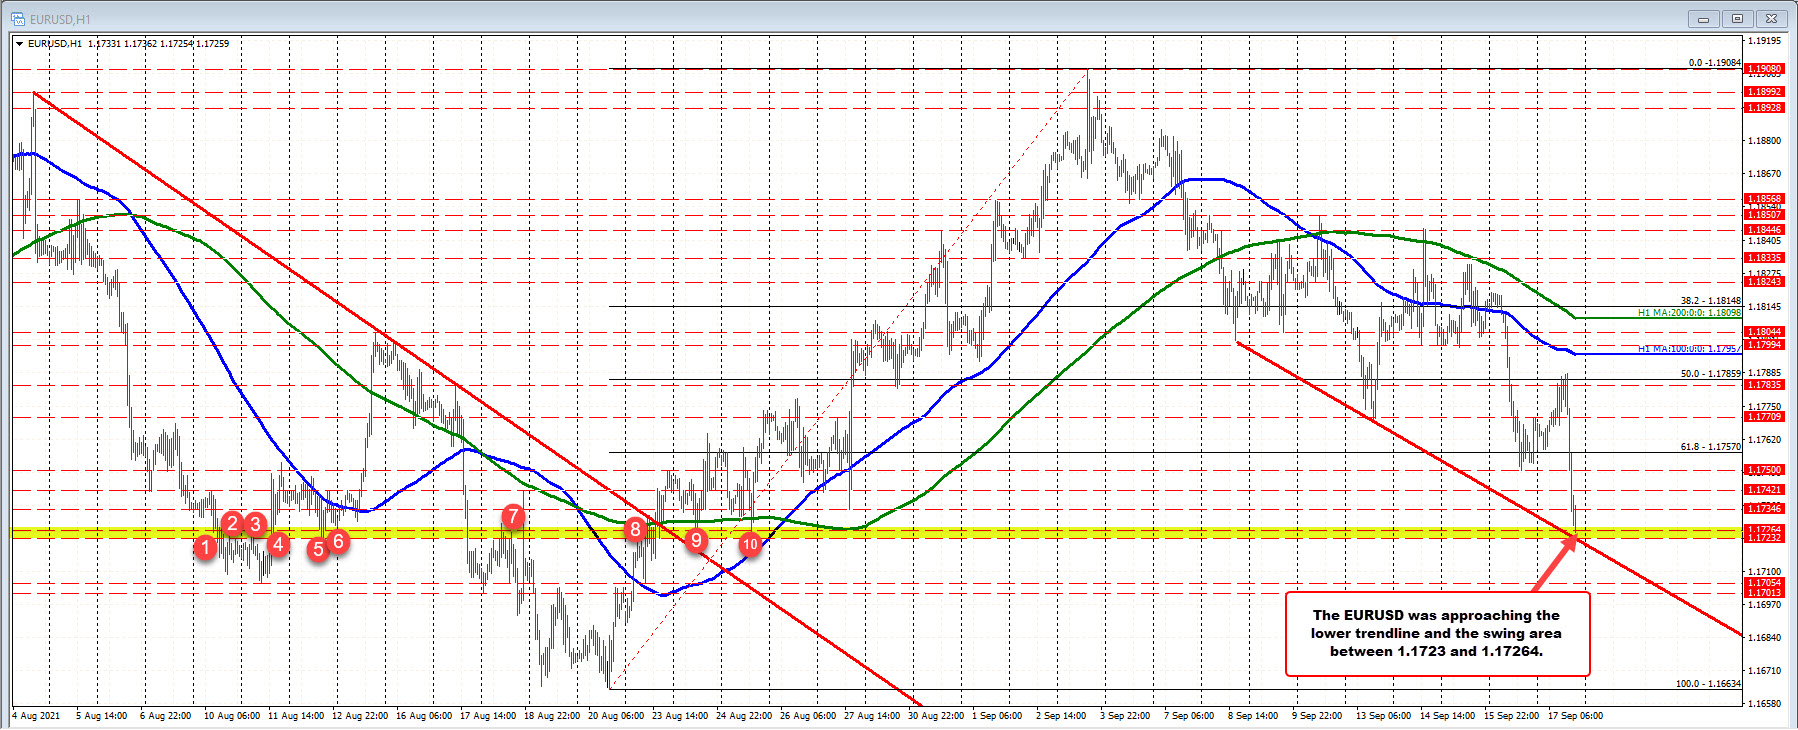This screenshot has height=730, width=1798.
Task: Click the 1.17500 red price label
Action: click(1763, 470)
